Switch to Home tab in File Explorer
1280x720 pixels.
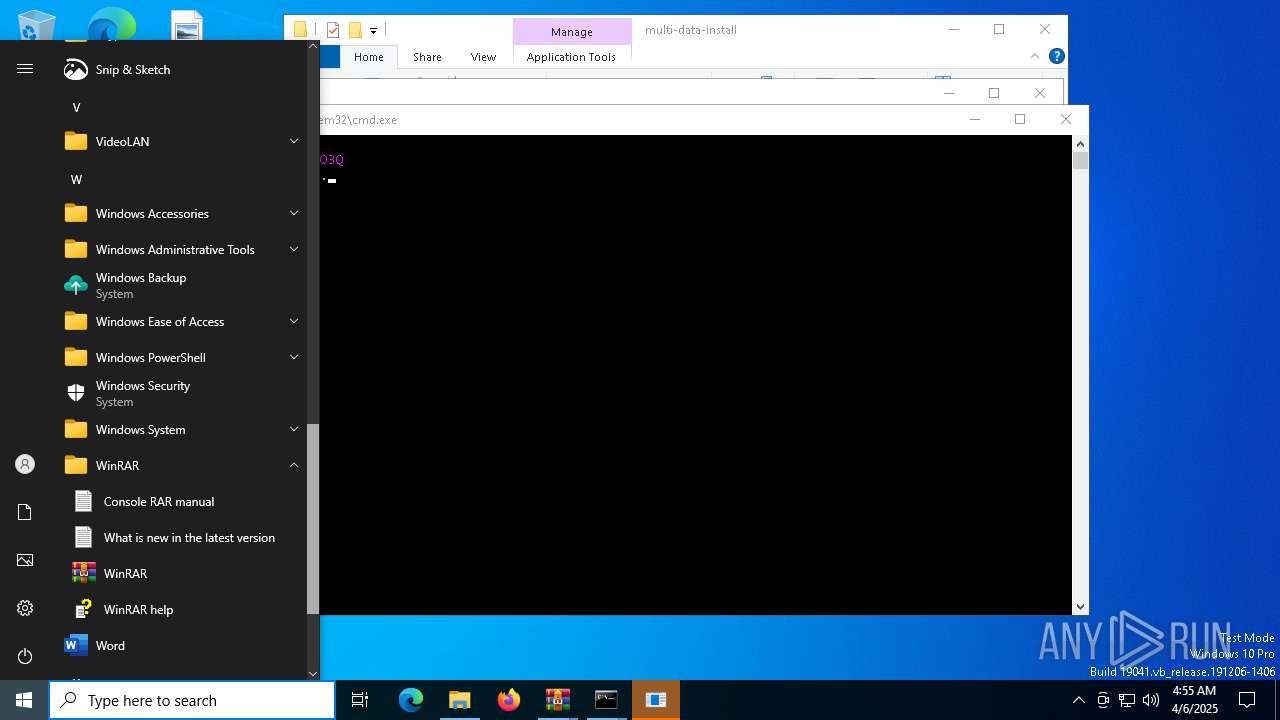tap(368, 57)
